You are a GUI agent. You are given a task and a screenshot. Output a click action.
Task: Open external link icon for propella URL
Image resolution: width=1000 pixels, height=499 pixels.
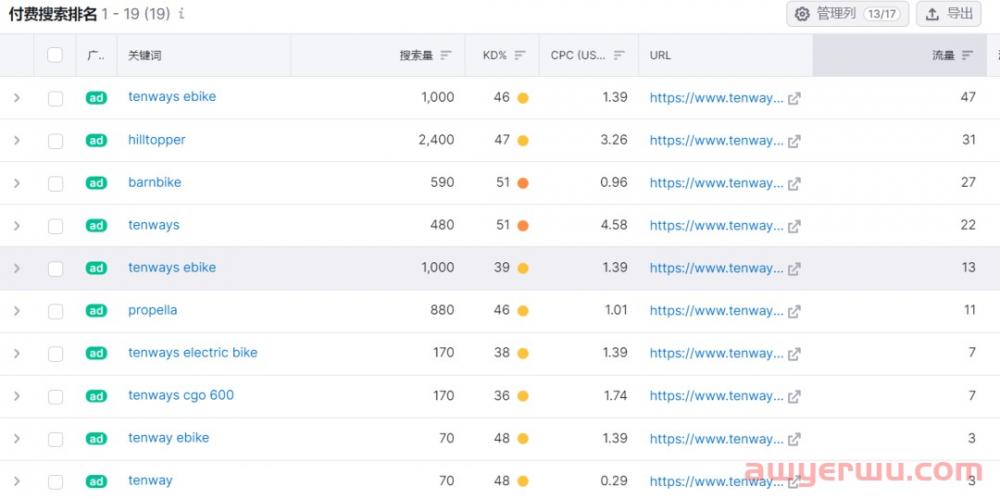(794, 311)
